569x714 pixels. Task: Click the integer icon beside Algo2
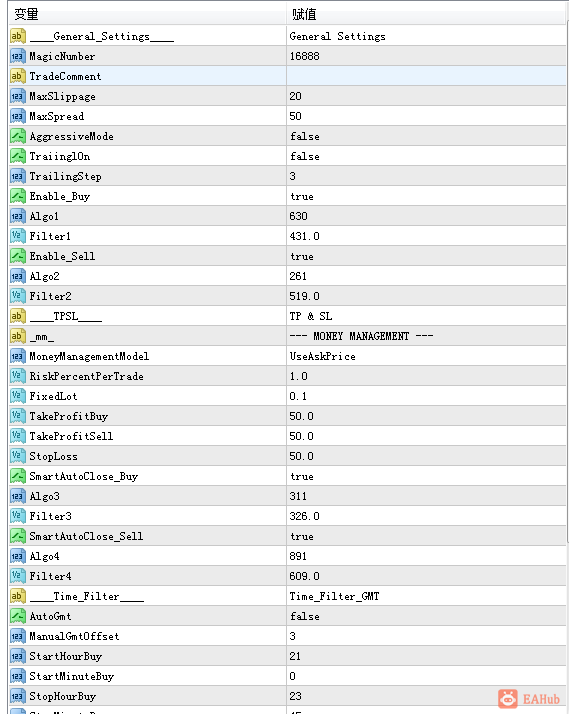point(17,276)
